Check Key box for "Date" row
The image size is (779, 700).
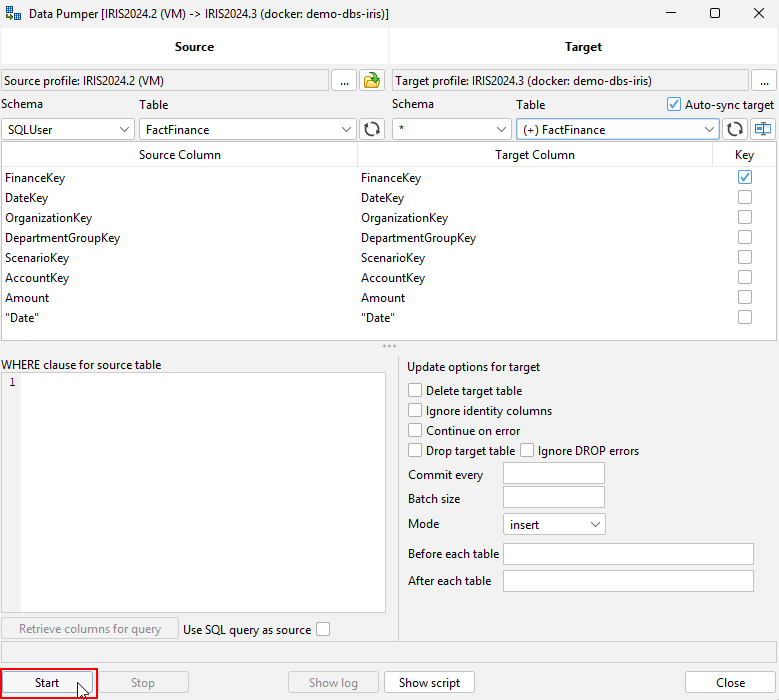tap(744, 317)
